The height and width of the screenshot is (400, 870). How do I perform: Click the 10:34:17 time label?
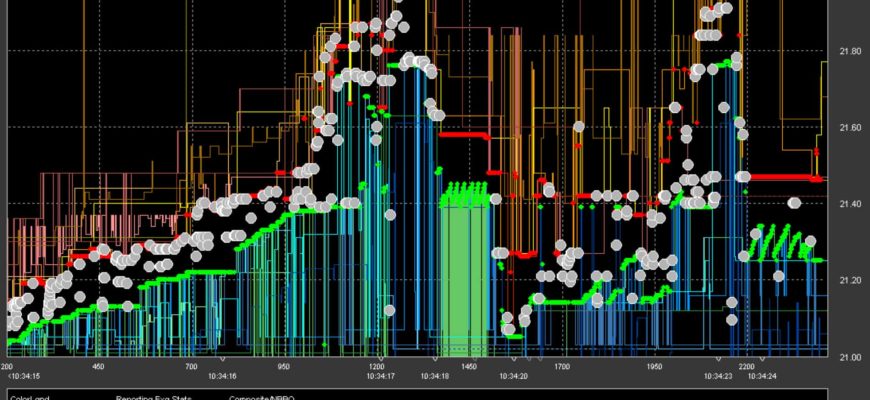380,376
